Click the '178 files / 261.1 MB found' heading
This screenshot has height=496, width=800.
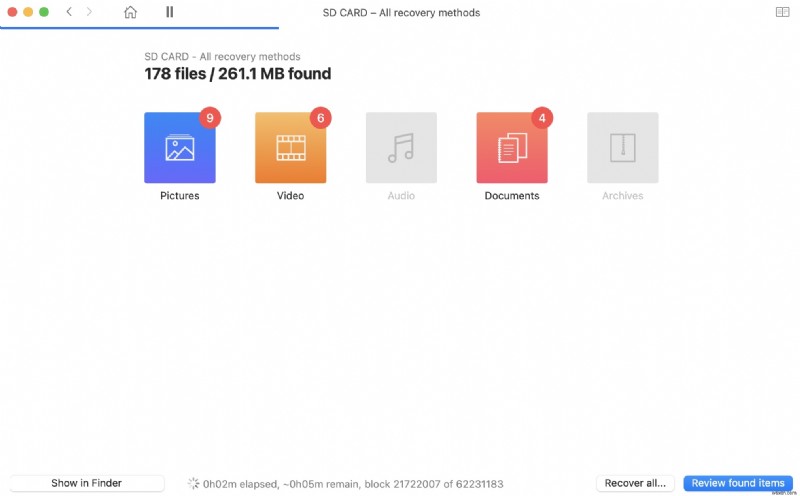[238, 73]
